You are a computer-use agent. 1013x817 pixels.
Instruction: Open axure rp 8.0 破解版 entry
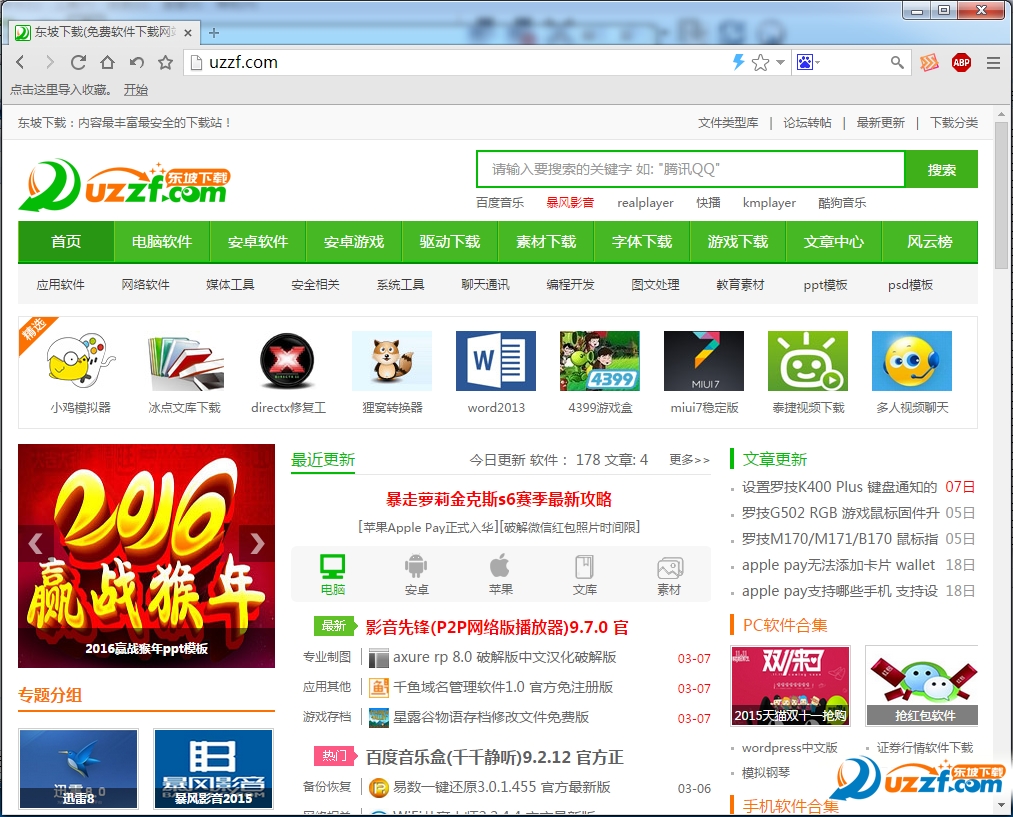pos(505,657)
